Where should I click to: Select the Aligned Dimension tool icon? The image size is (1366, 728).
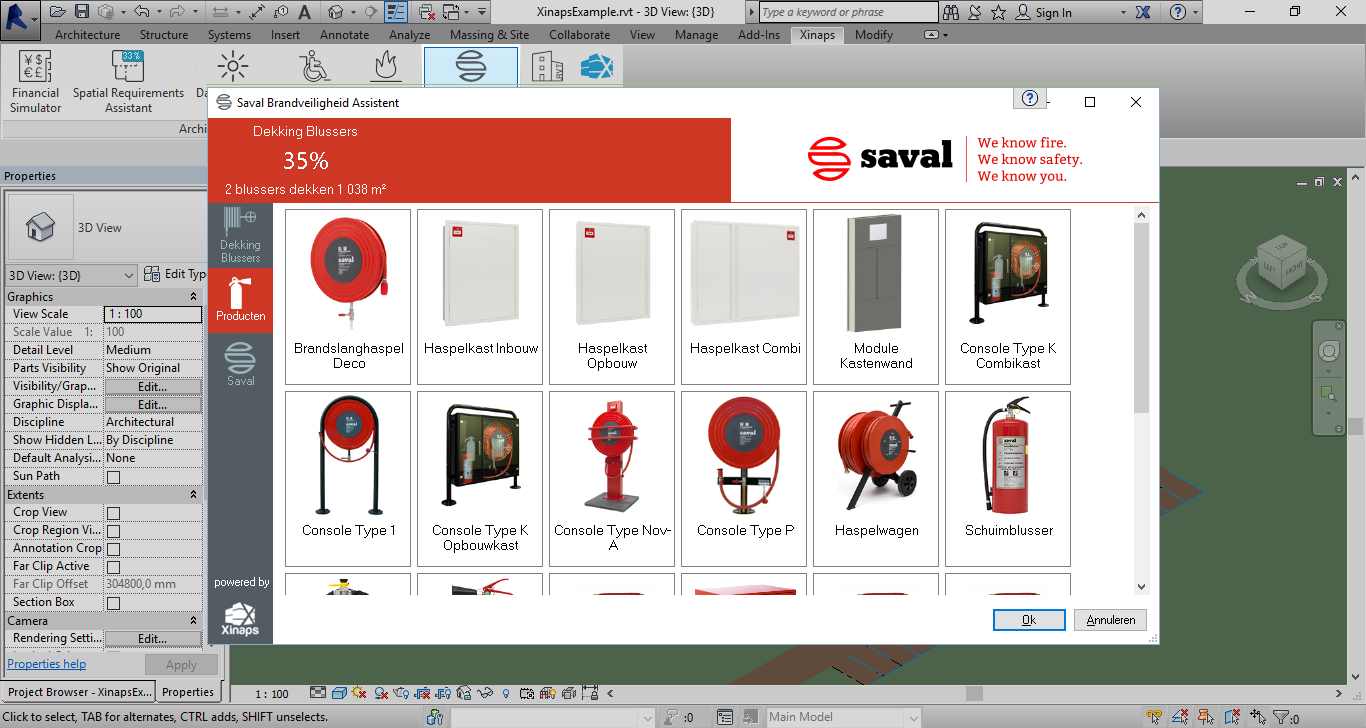[x=257, y=12]
